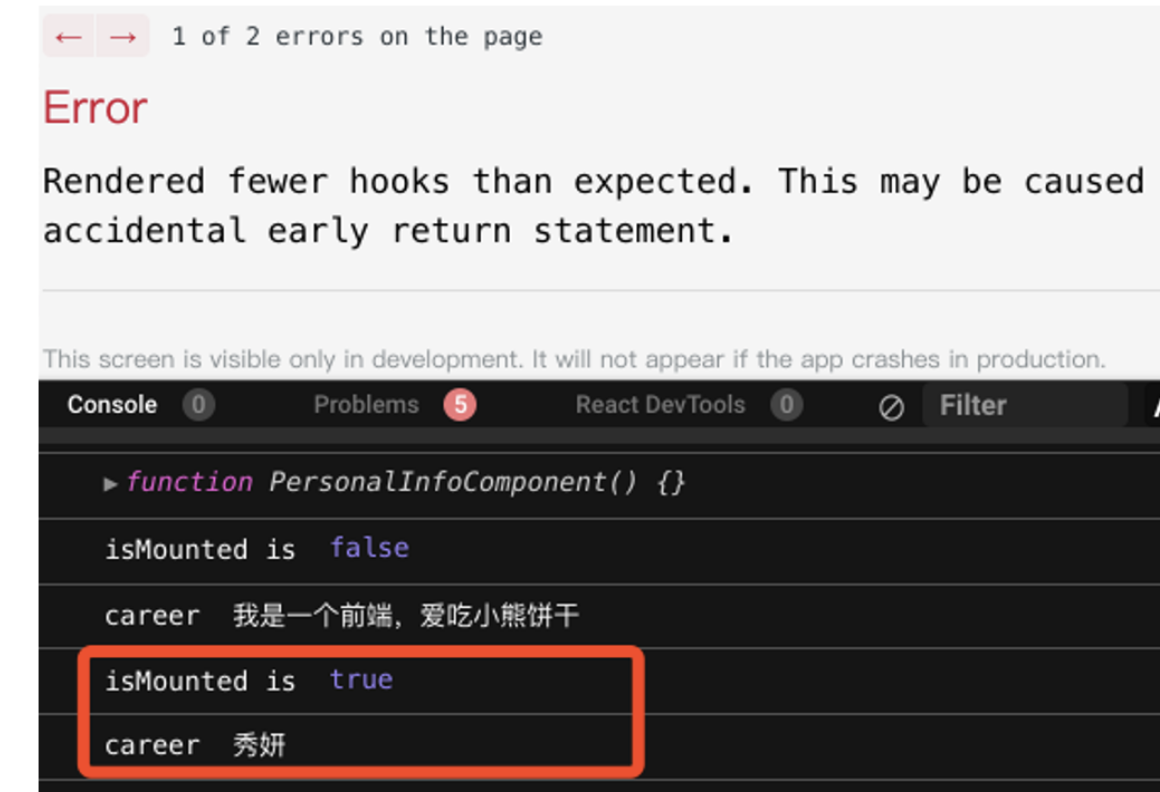Click the 'Rendered fewer hooks' error message
The width and height of the screenshot is (1160, 792).
click(594, 206)
